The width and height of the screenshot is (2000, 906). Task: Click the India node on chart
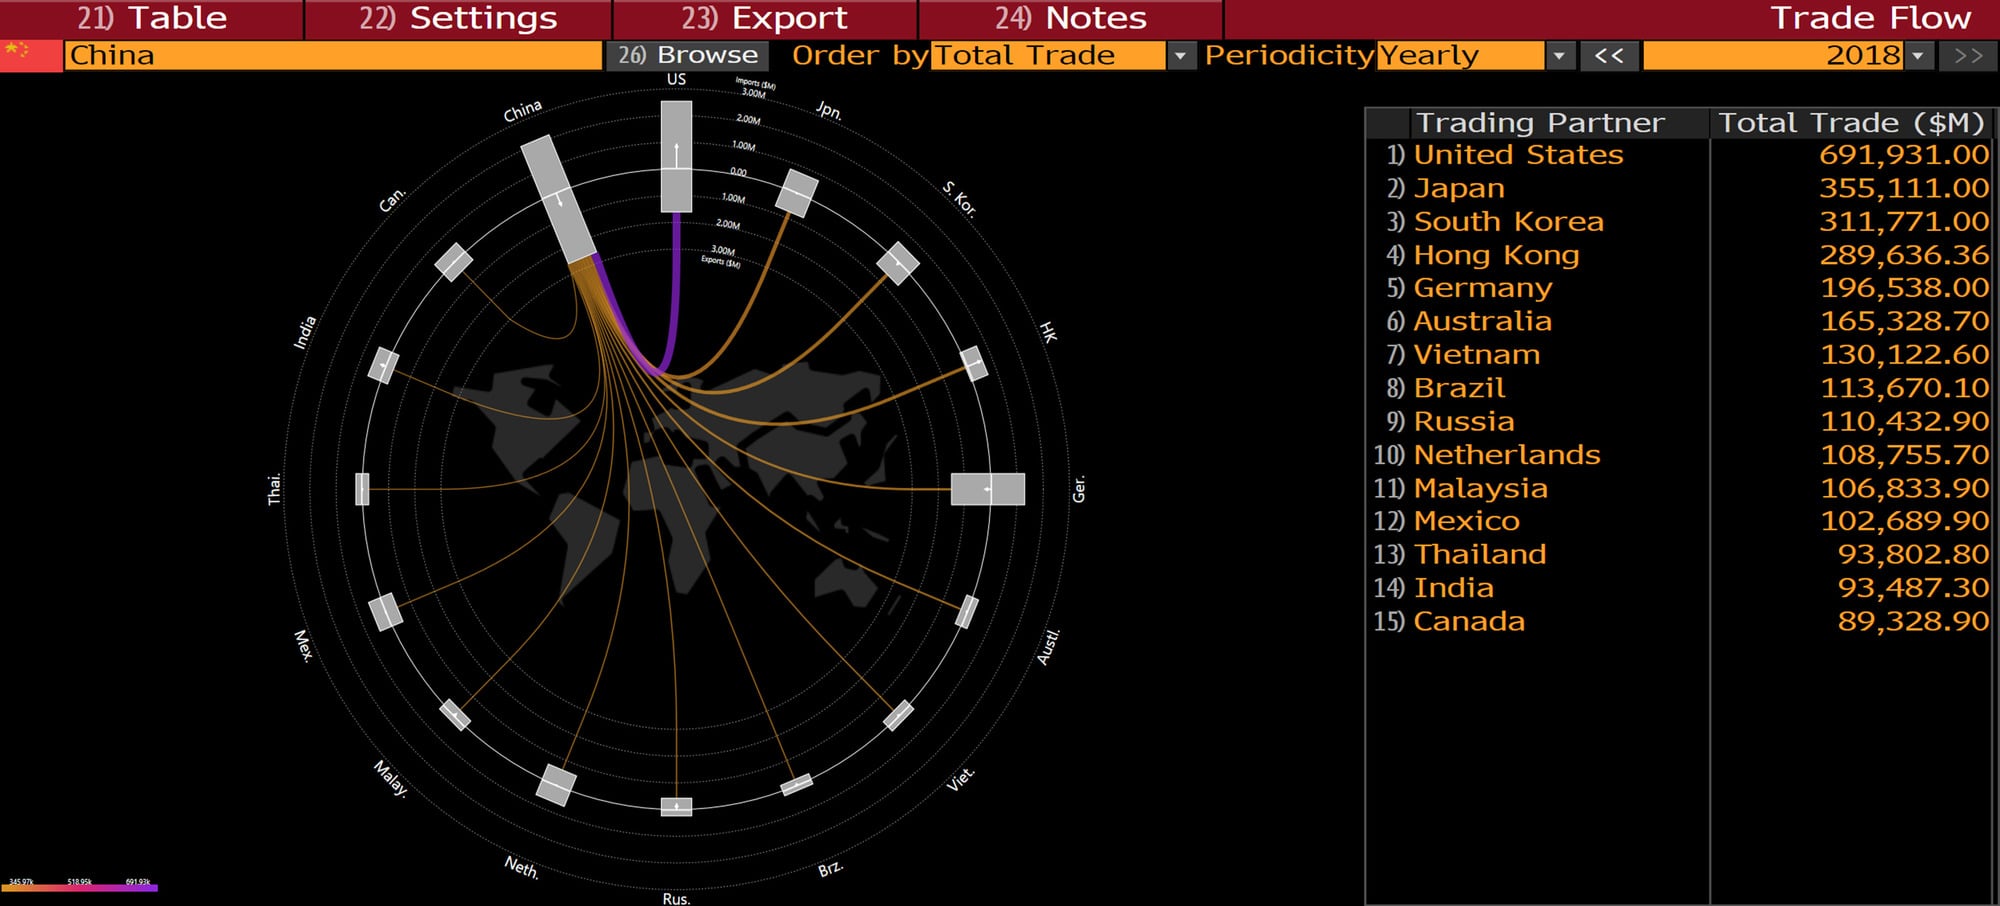pyautogui.click(x=383, y=365)
